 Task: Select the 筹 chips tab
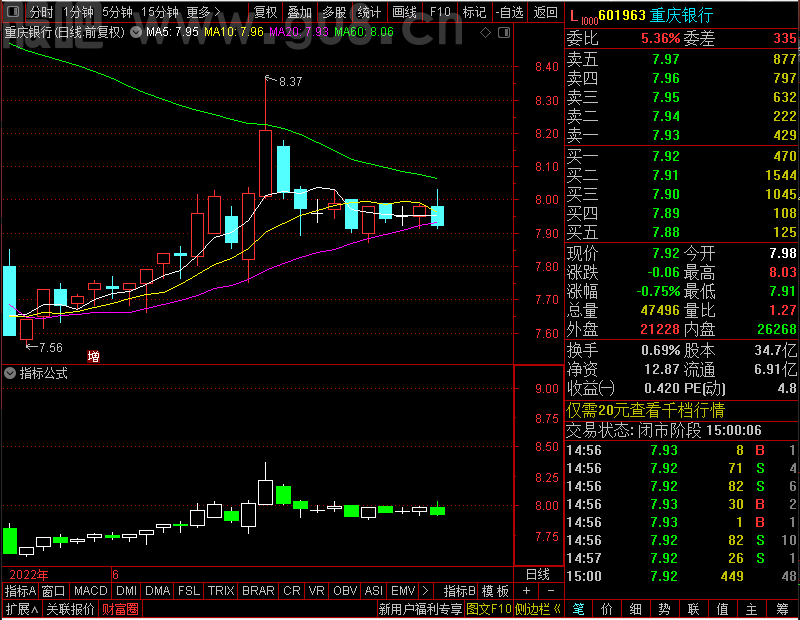tap(783, 609)
